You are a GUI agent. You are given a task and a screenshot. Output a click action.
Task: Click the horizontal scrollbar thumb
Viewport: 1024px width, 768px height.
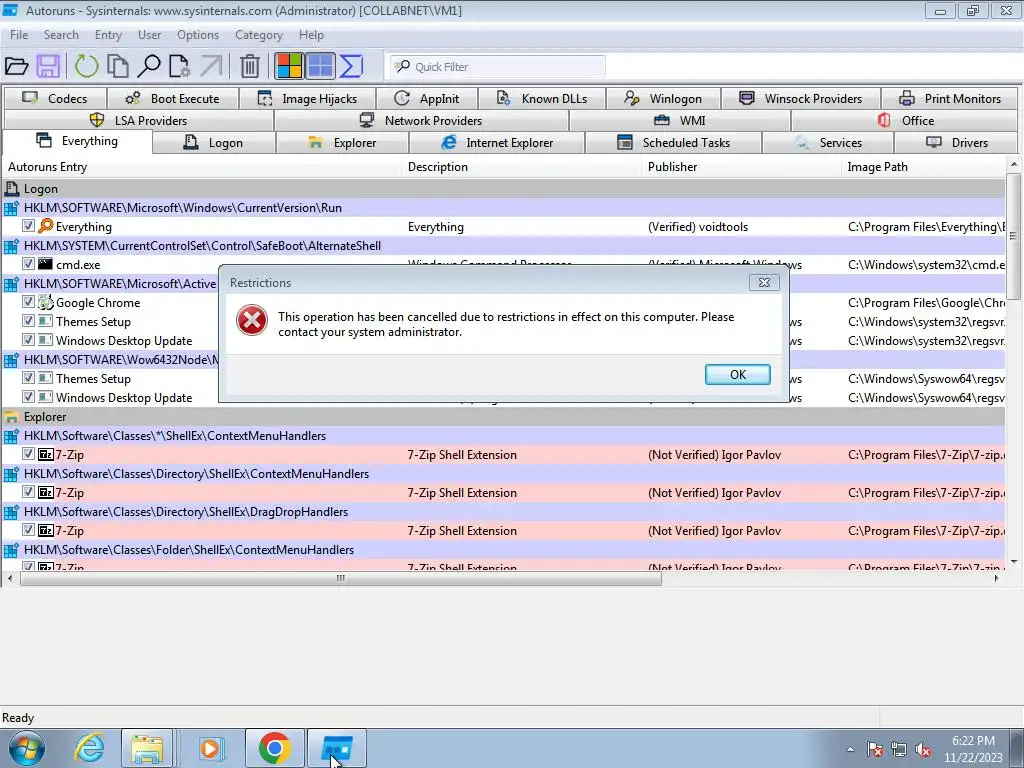click(340, 579)
